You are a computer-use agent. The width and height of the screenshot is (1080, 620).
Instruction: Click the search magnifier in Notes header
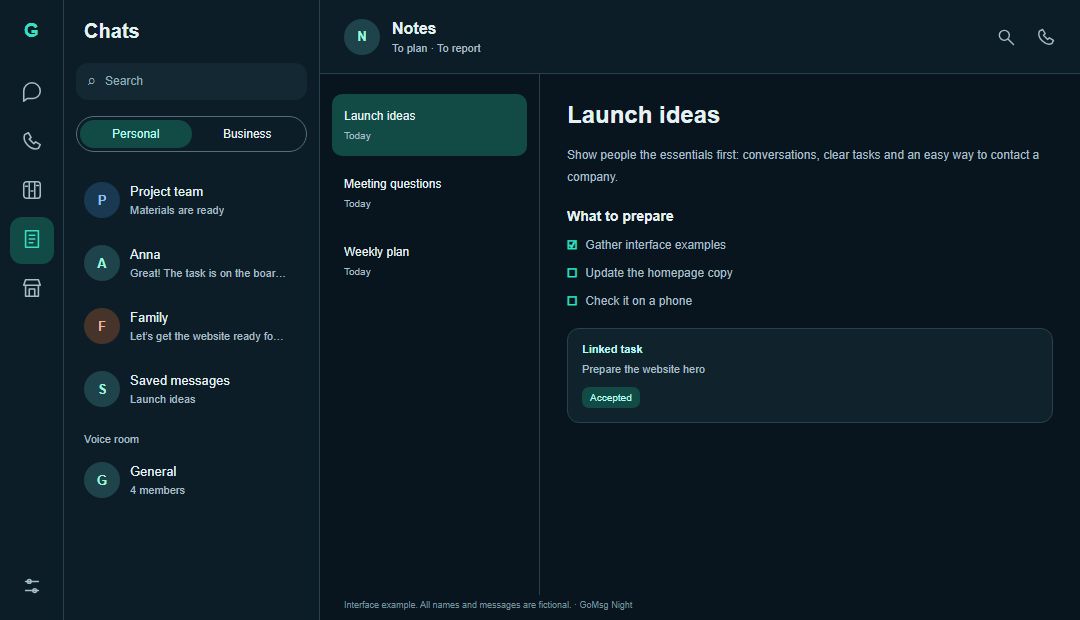click(1006, 37)
